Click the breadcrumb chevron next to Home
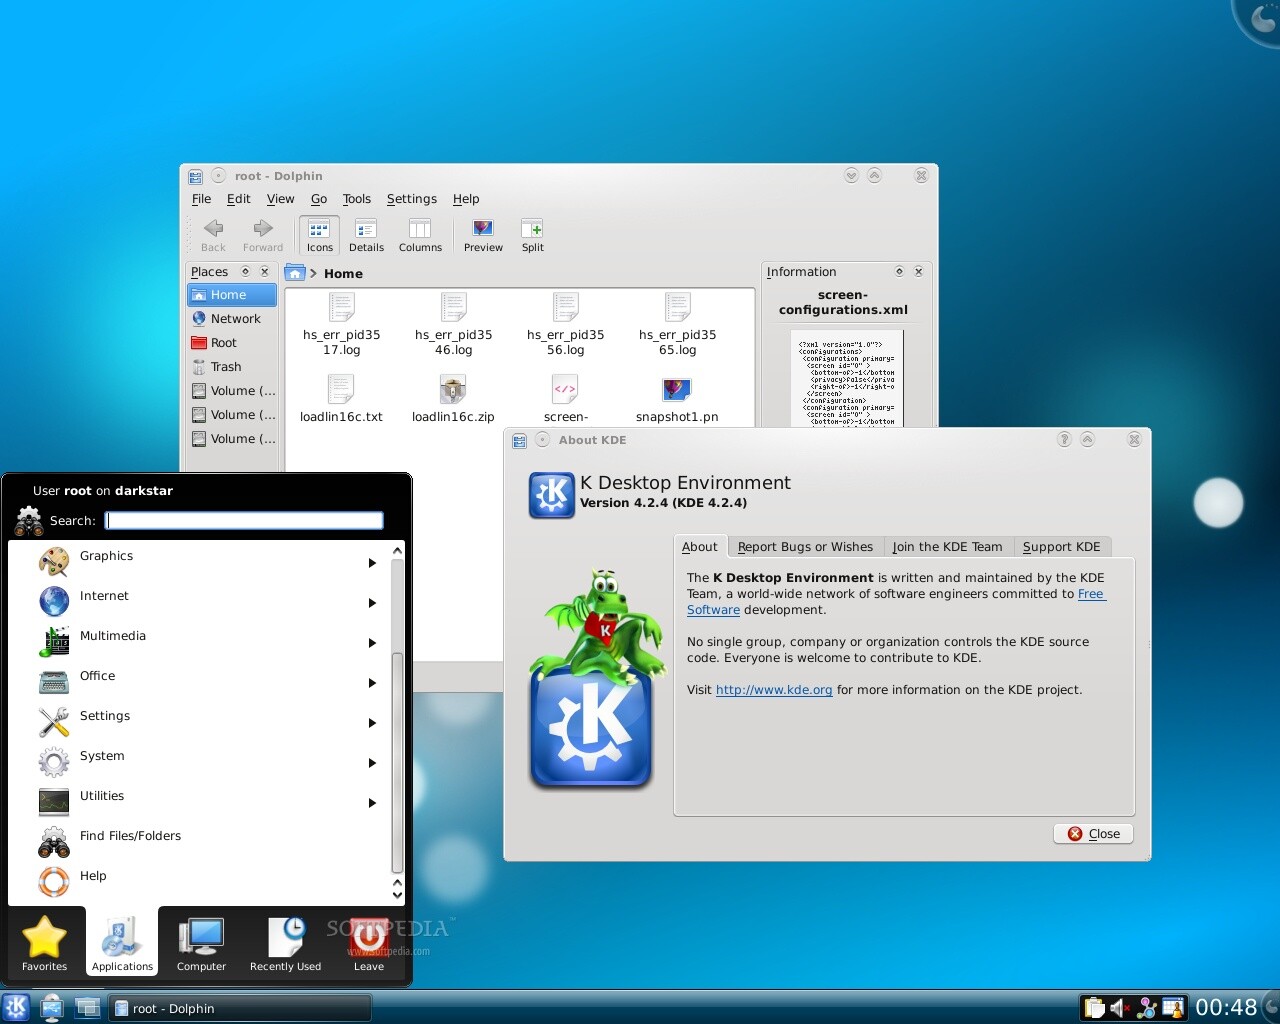 (313, 272)
